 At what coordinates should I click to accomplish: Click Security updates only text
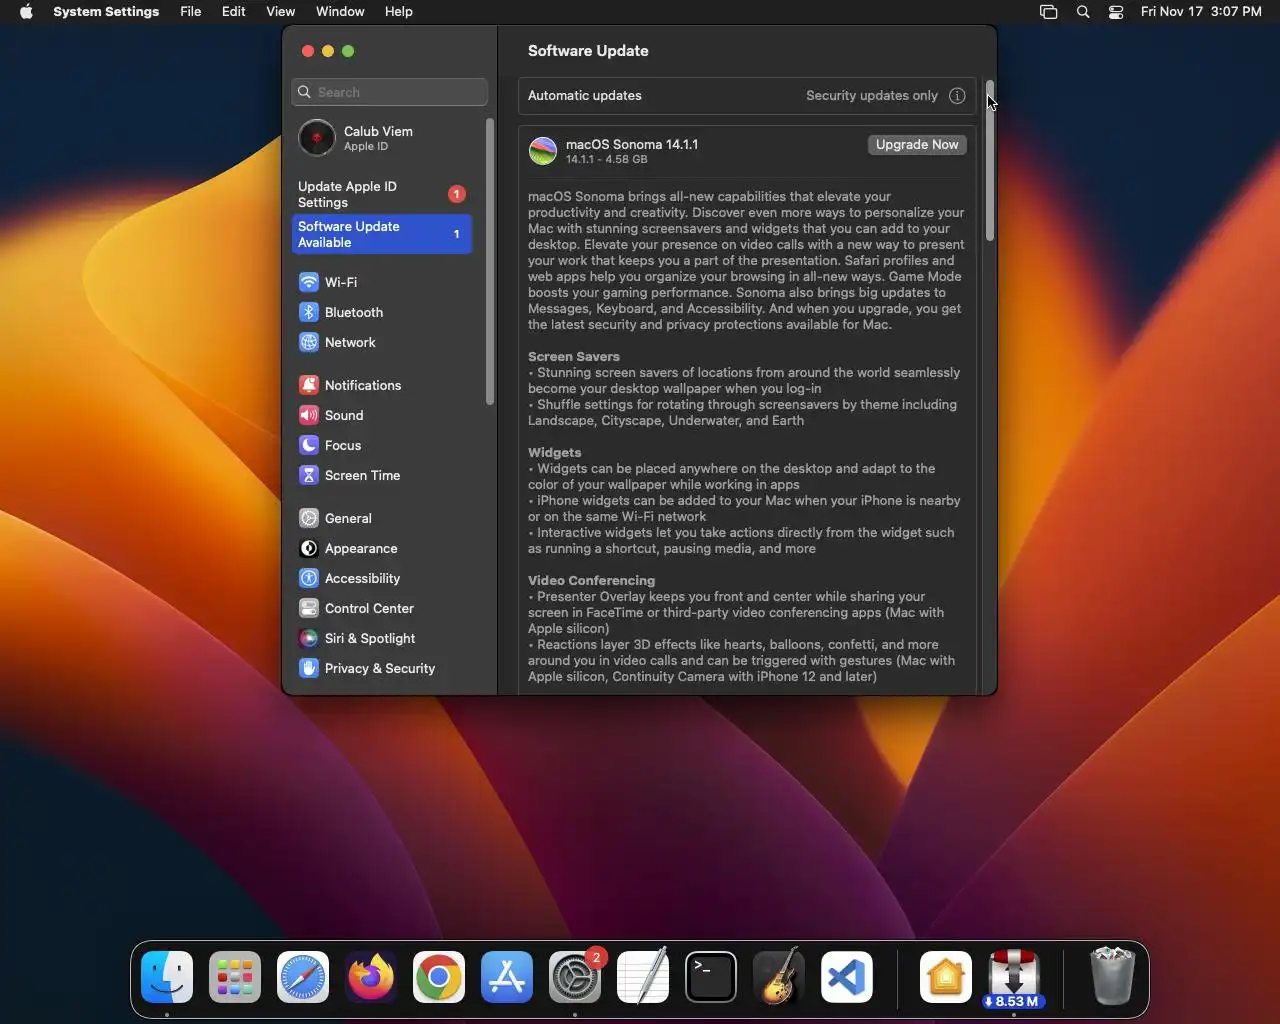click(x=872, y=96)
